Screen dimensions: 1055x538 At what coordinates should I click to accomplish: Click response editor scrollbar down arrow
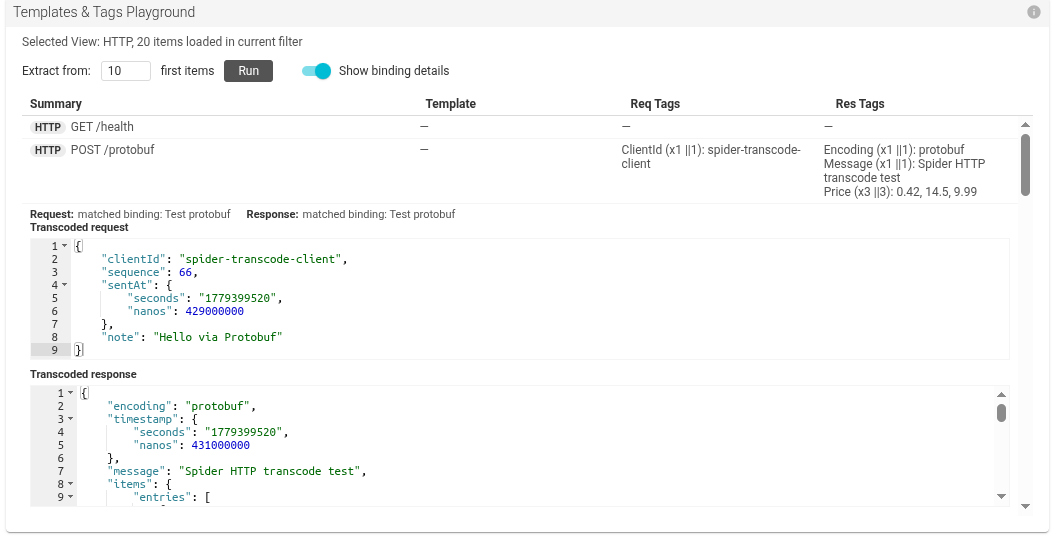pyautogui.click(x=1001, y=496)
